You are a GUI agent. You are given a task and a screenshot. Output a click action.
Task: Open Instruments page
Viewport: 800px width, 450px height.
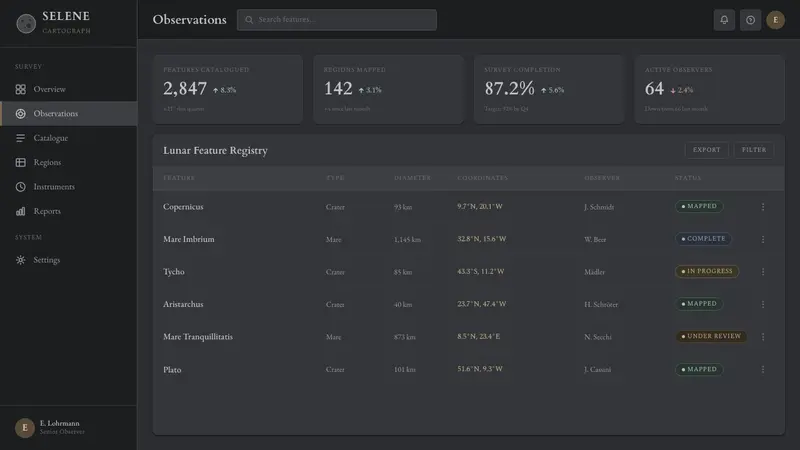(68, 187)
